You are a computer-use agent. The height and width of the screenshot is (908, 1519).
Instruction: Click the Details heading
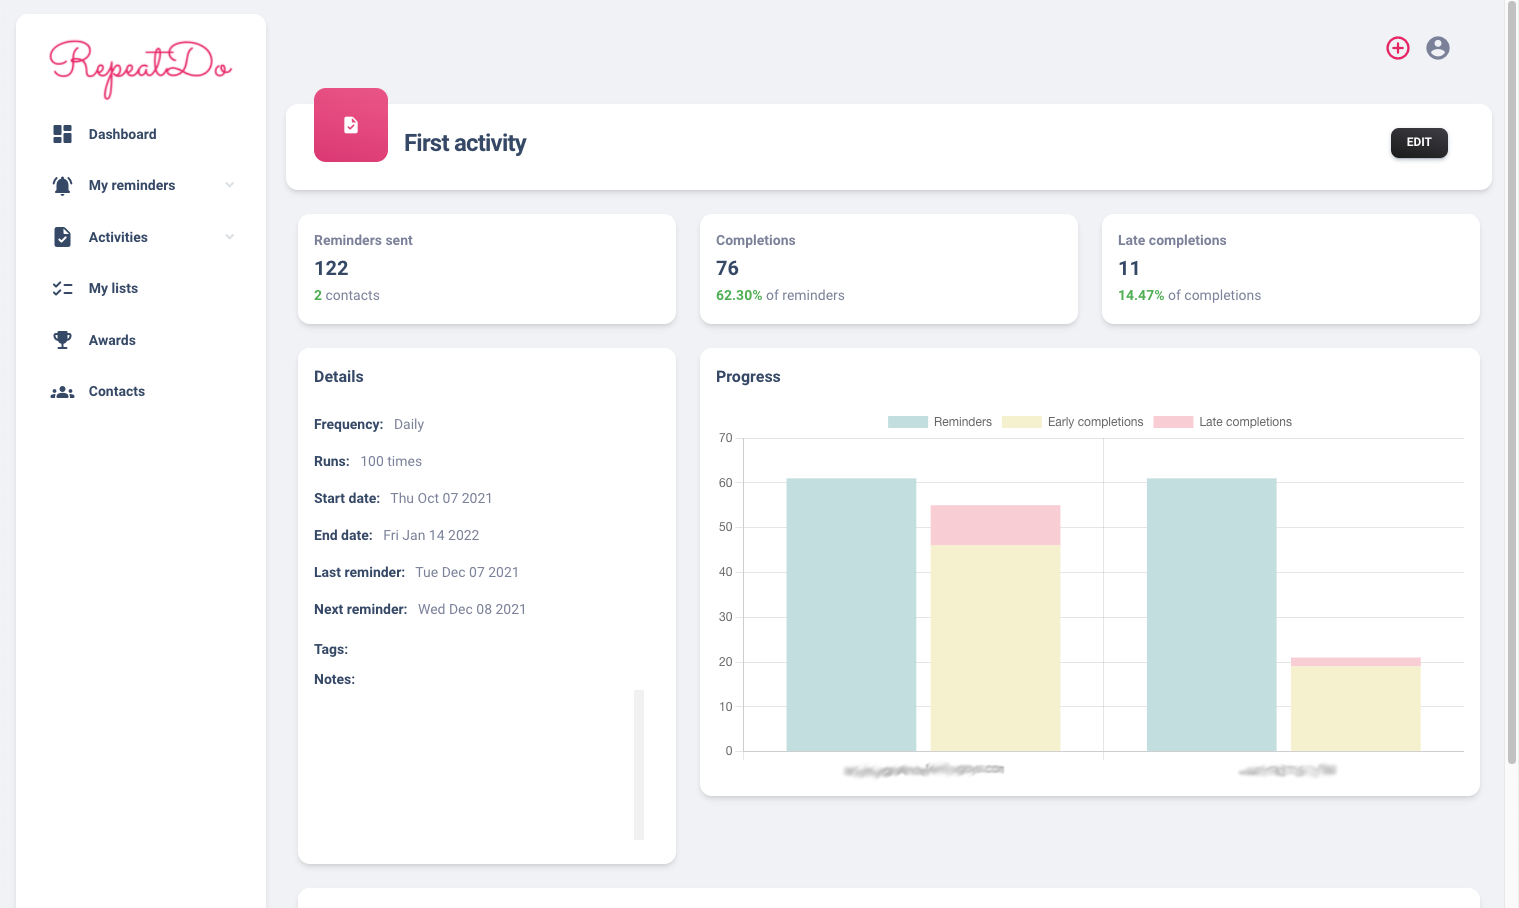click(339, 377)
